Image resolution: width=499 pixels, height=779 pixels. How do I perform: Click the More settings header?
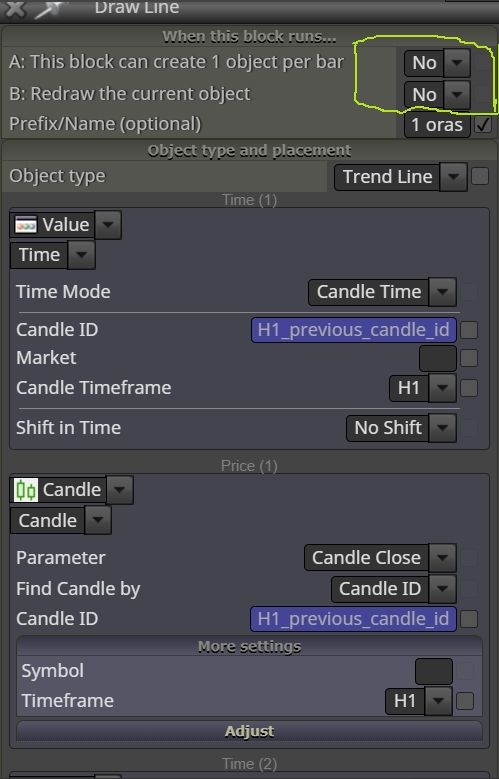[x=250, y=646]
